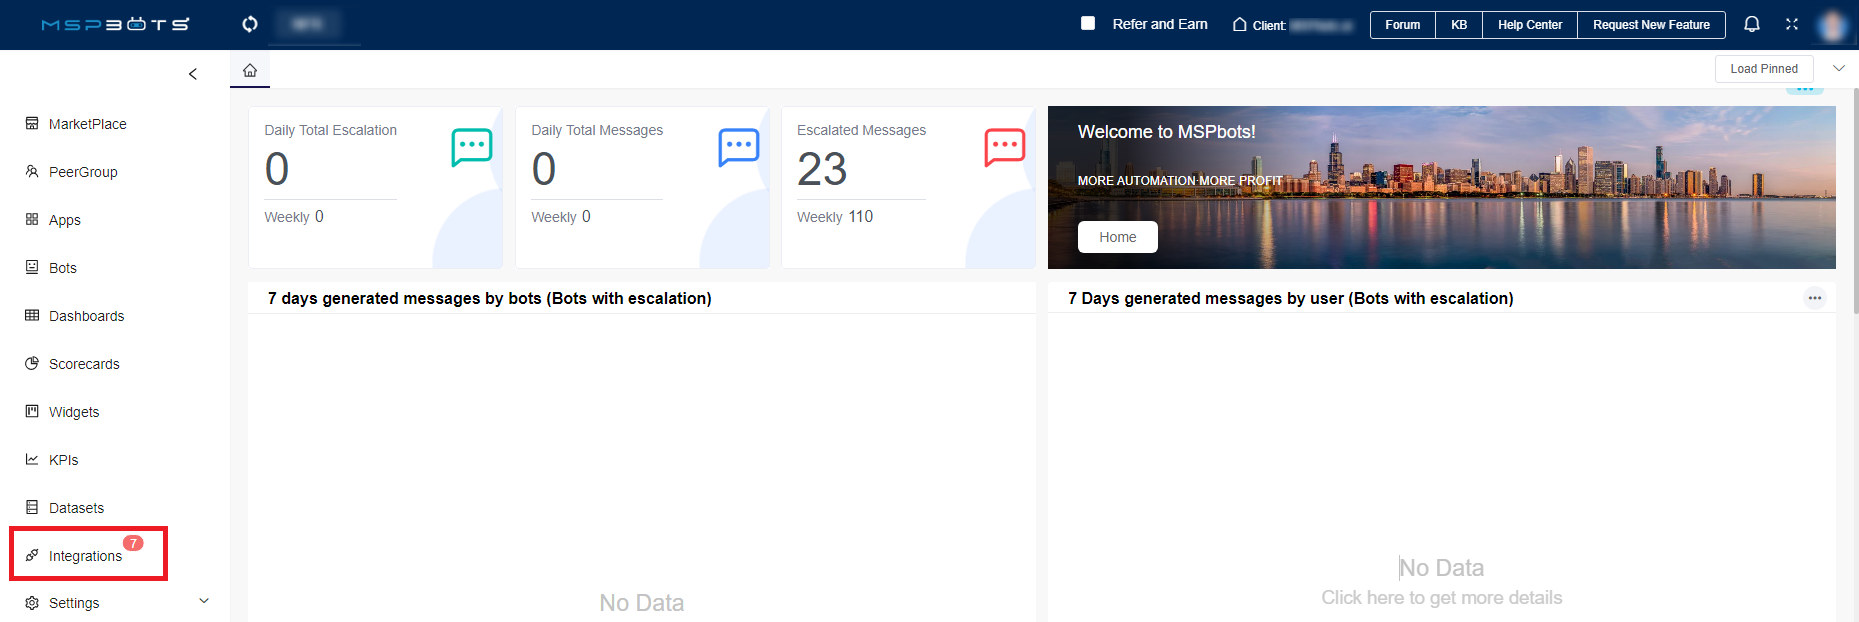Open more options for user messages widget
Viewport: 1859px width, 622px height.
pyautogui.click(x=1814, y=298)
